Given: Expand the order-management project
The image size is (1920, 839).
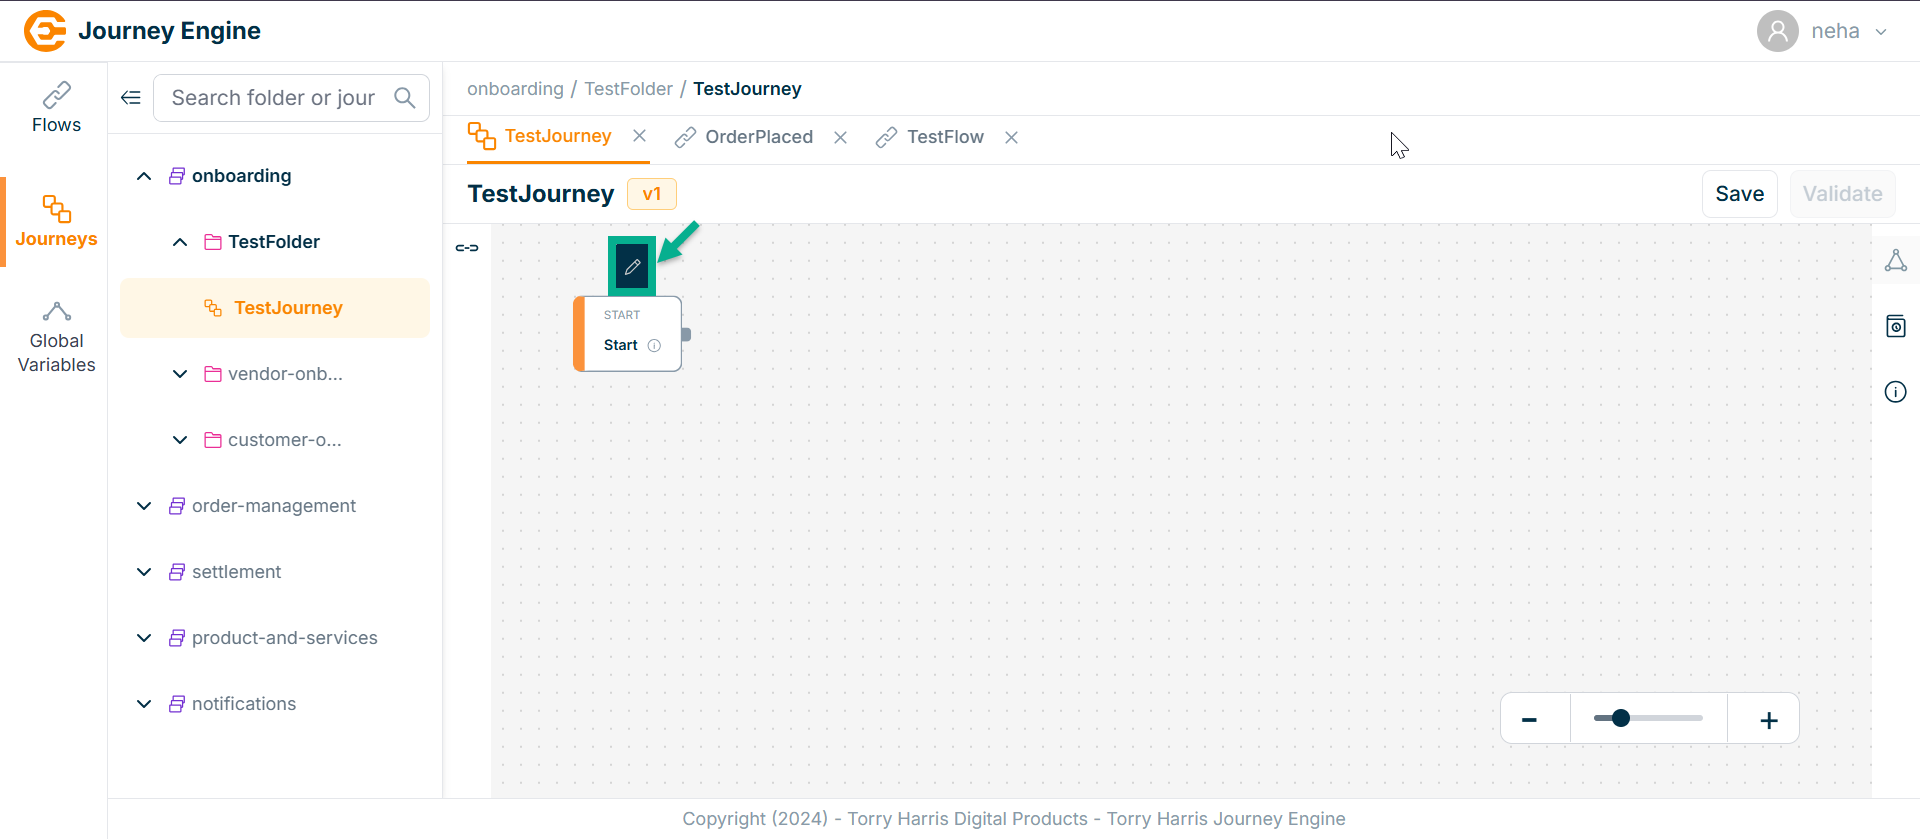Looking at the screenshot, I should point(144,506).
